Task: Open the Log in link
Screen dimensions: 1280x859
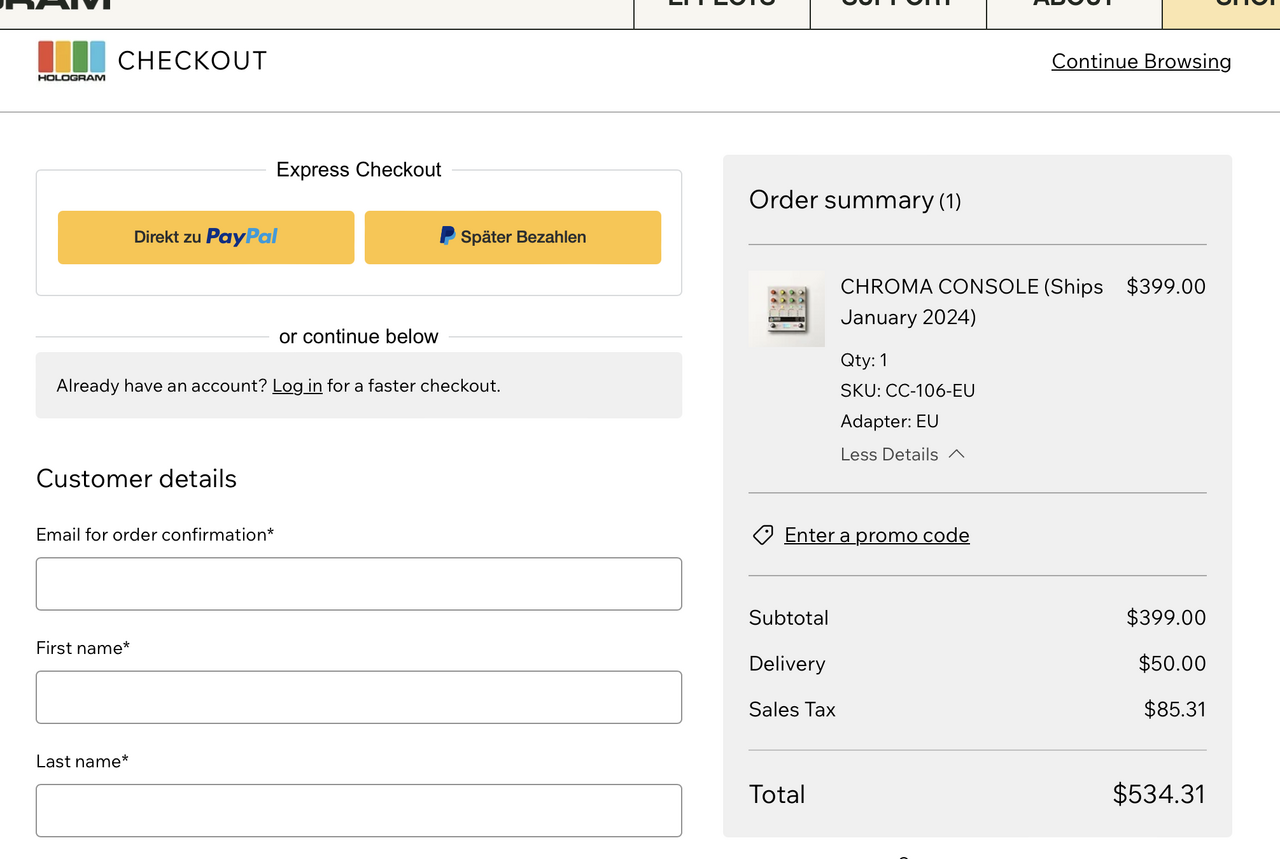Action: pyautogui.click(x=297, y=386)
